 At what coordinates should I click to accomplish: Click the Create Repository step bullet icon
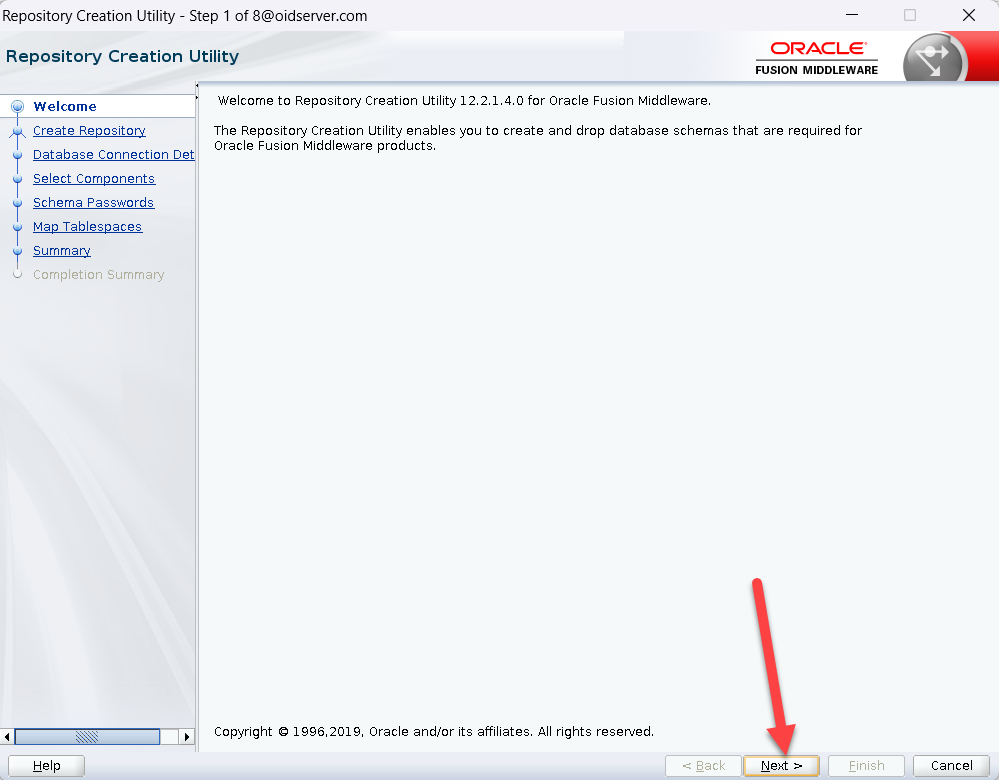[17, 131]
